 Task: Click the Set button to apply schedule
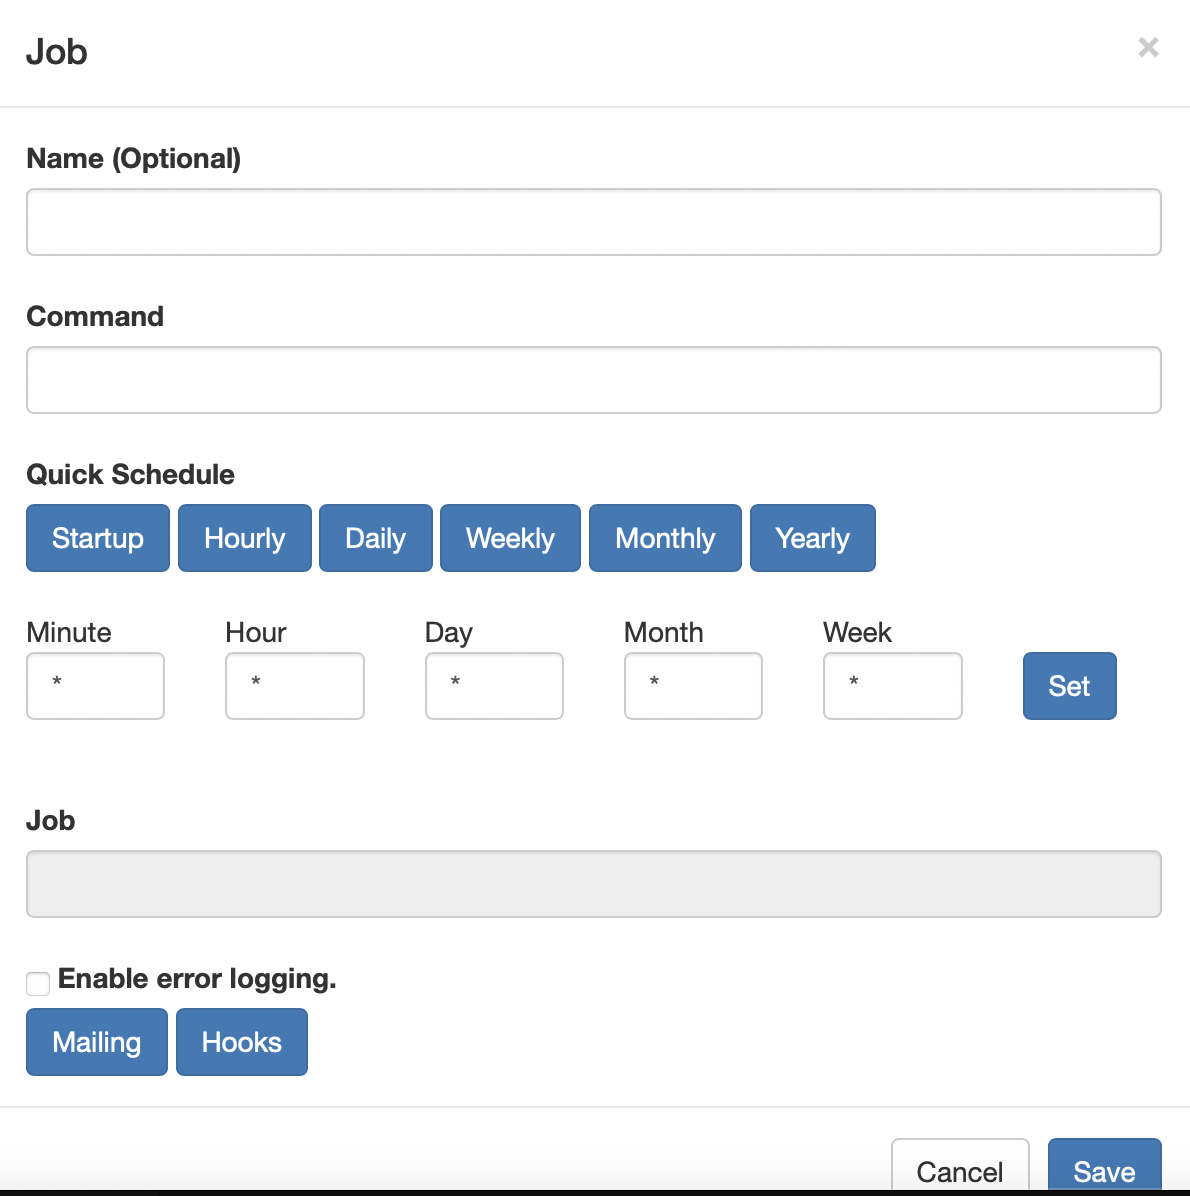click(1069, 686)
